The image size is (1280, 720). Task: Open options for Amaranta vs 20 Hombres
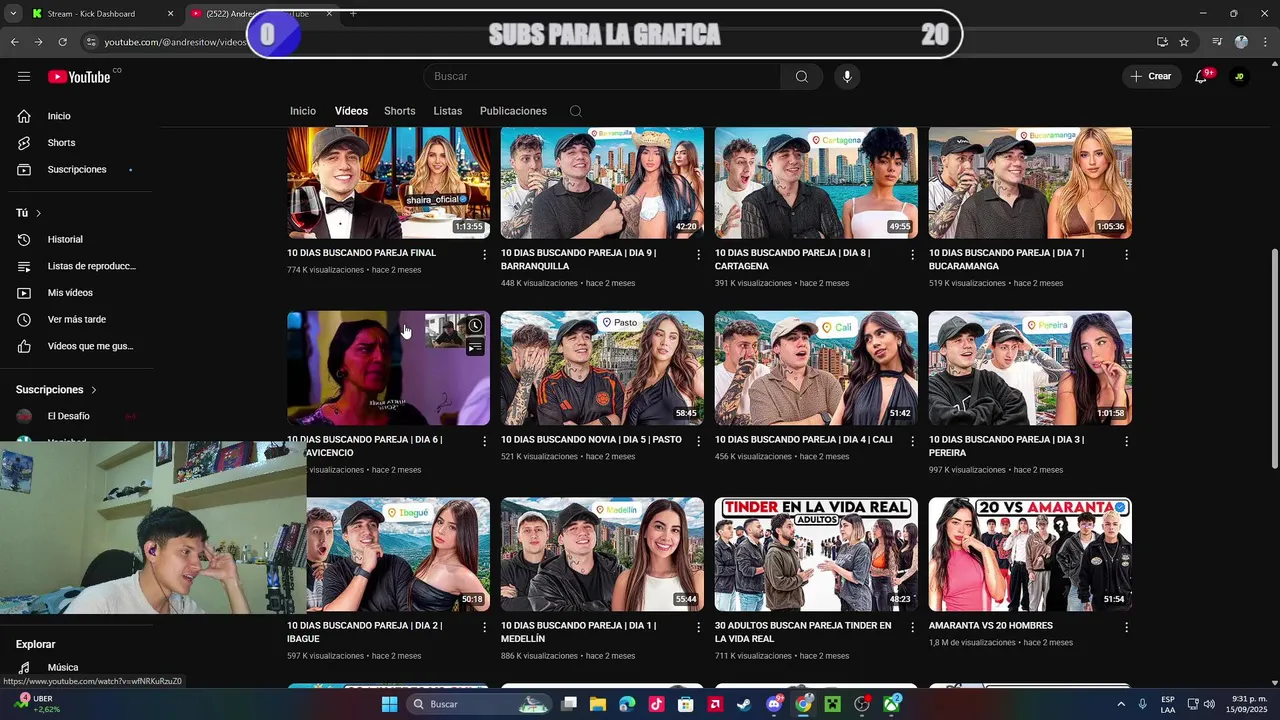1126,627
